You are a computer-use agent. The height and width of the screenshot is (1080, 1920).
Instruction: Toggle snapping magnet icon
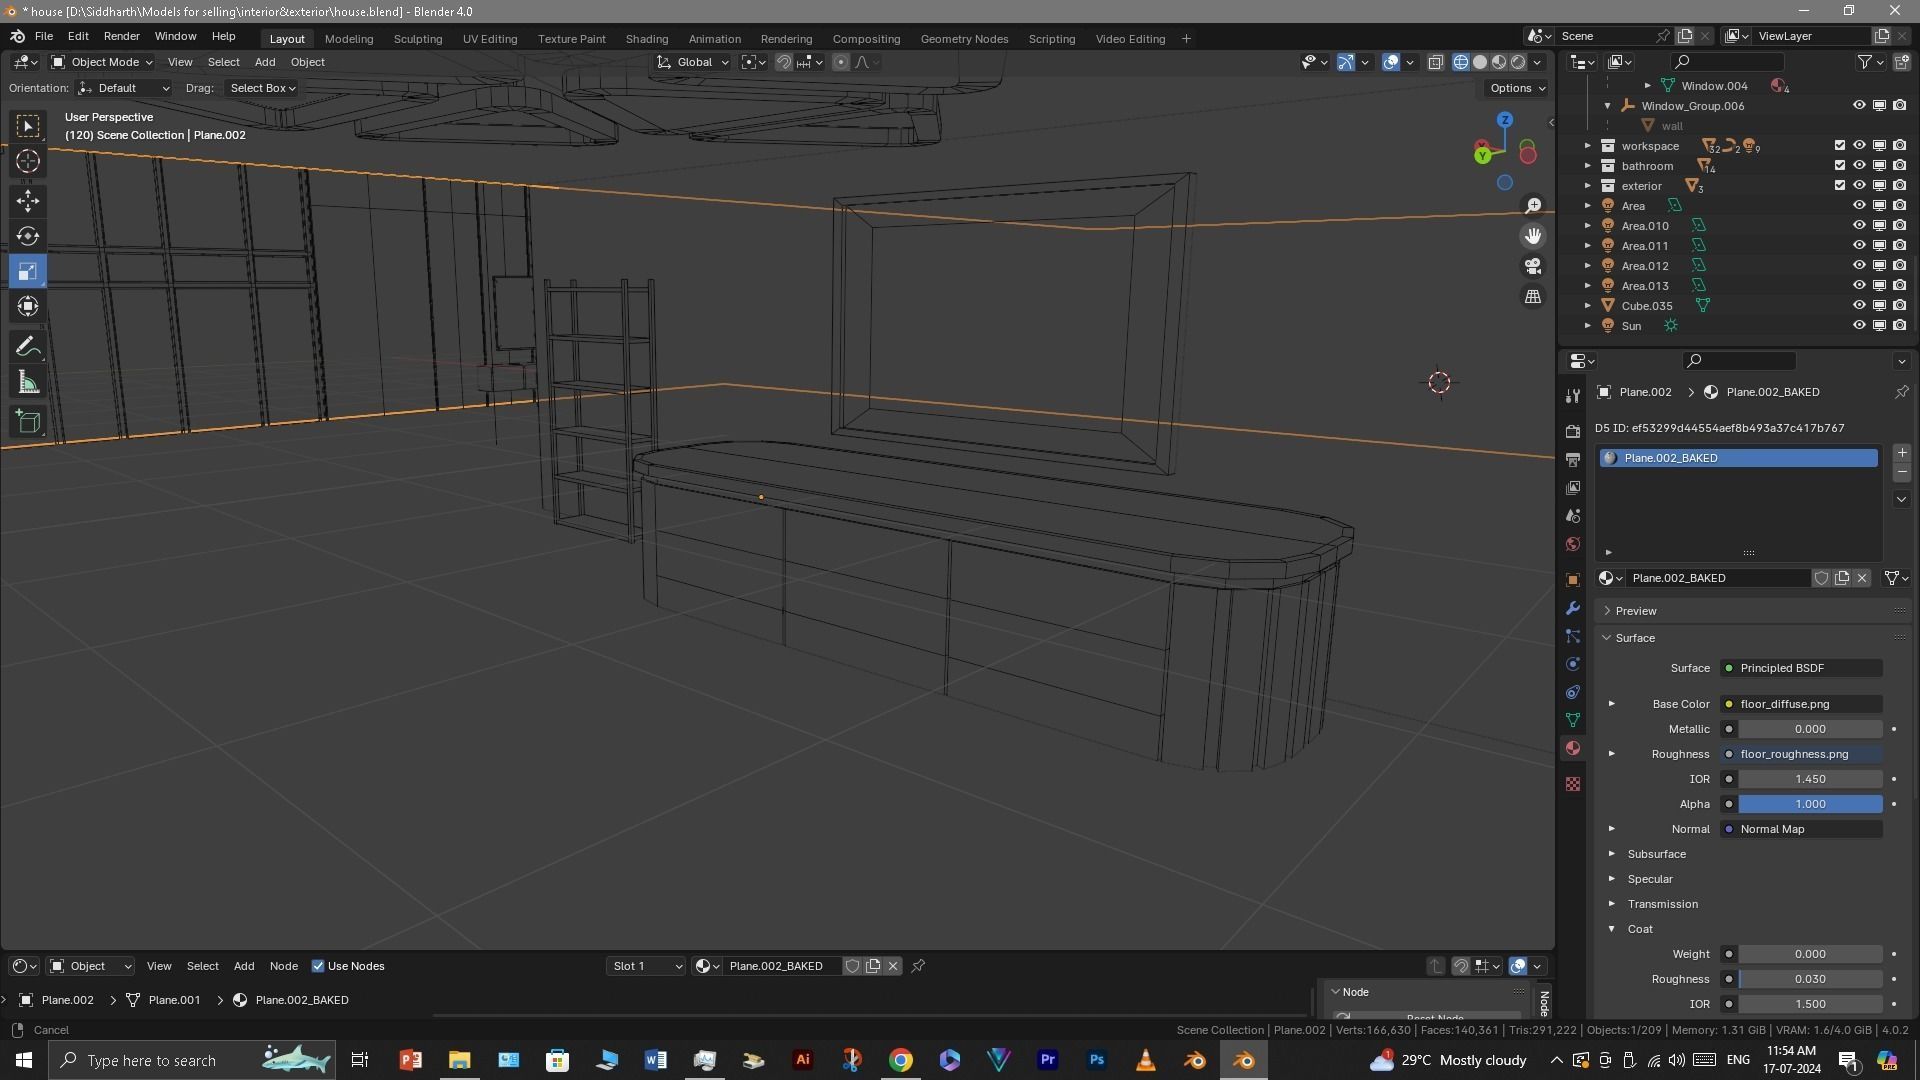click(x=784, y=62)
